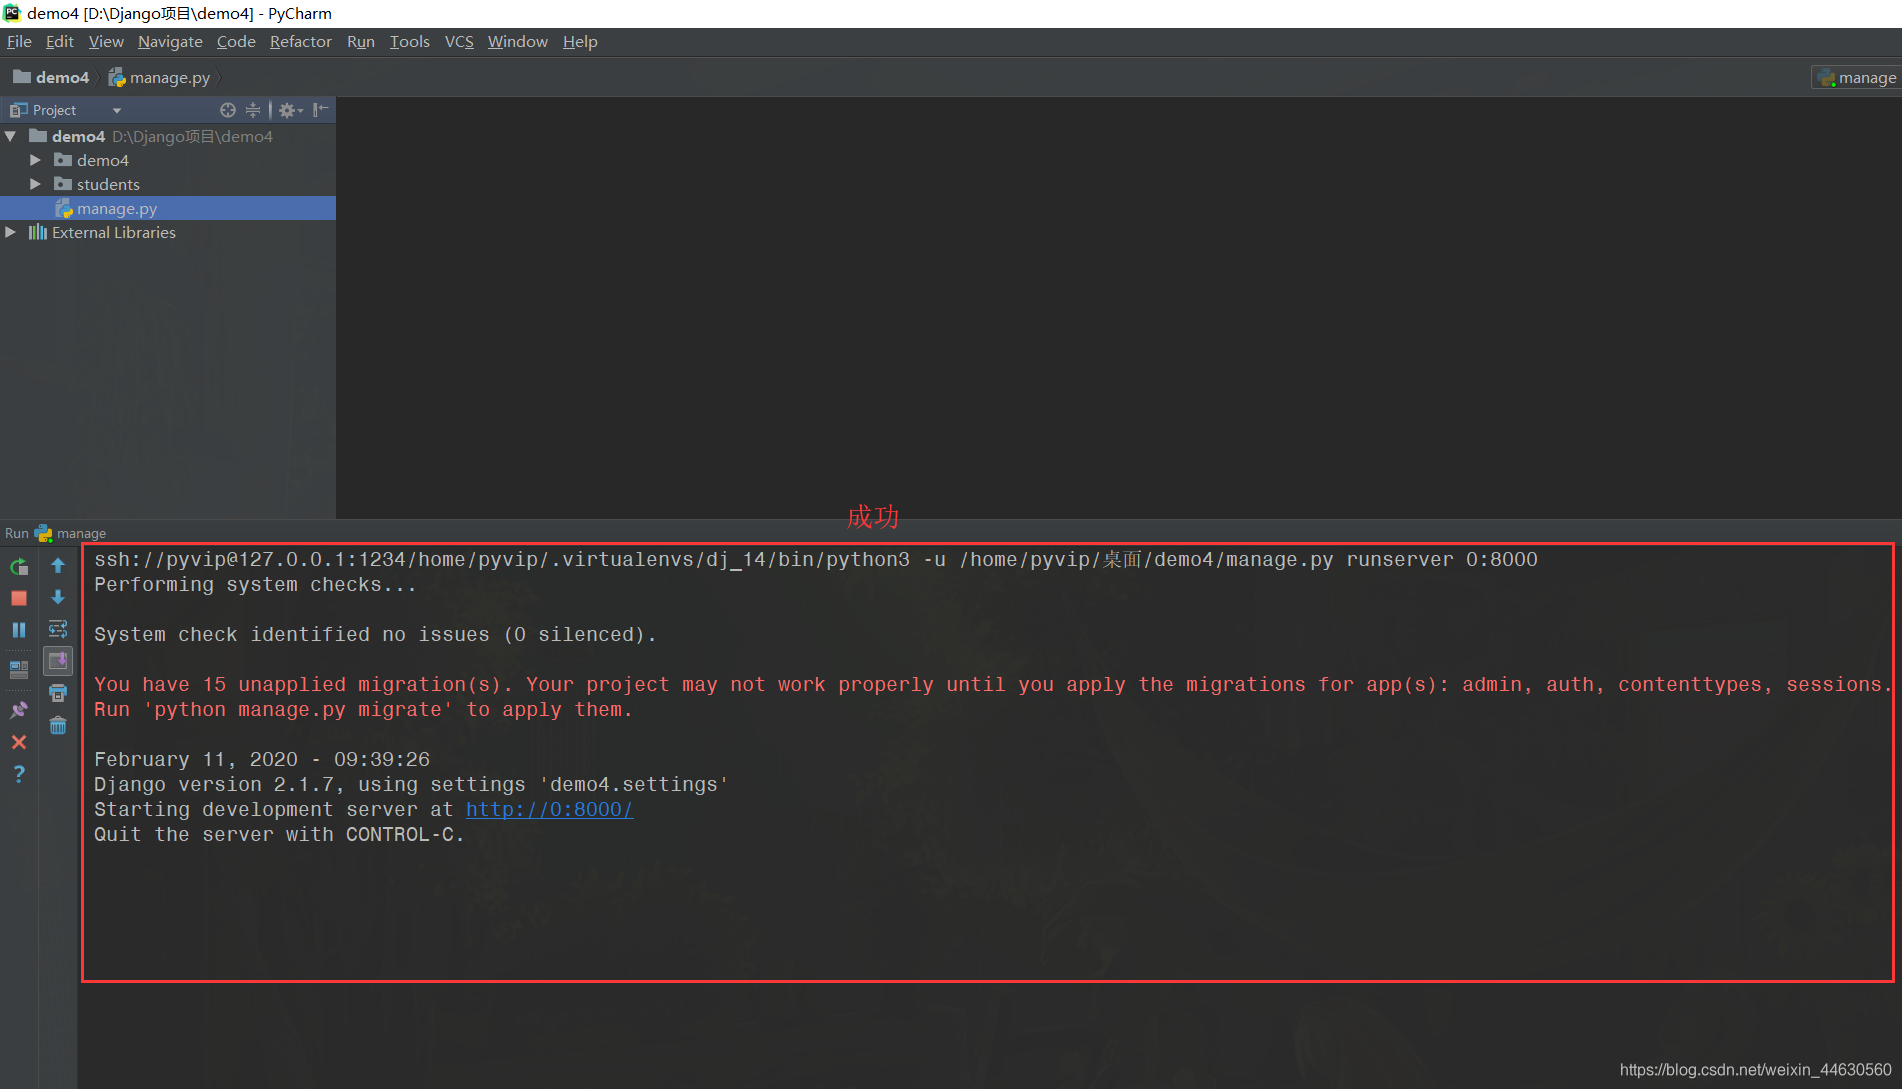This screenshot has width=1902, height=1089.
Task: Open the Help menu
Action: click(580, 41)
